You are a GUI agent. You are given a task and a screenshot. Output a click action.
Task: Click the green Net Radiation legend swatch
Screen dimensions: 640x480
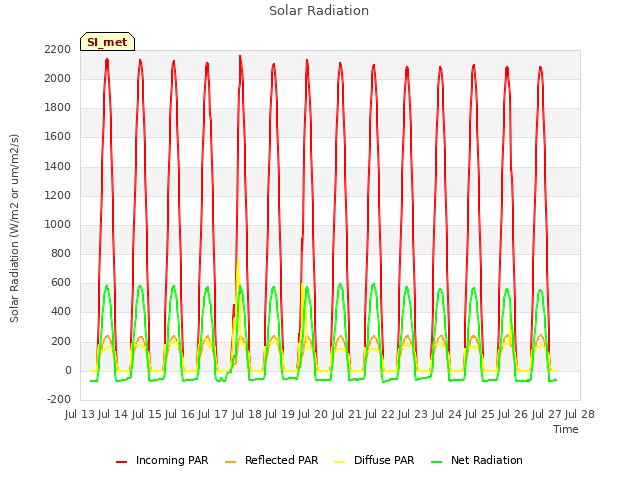(x=437, y=462)
